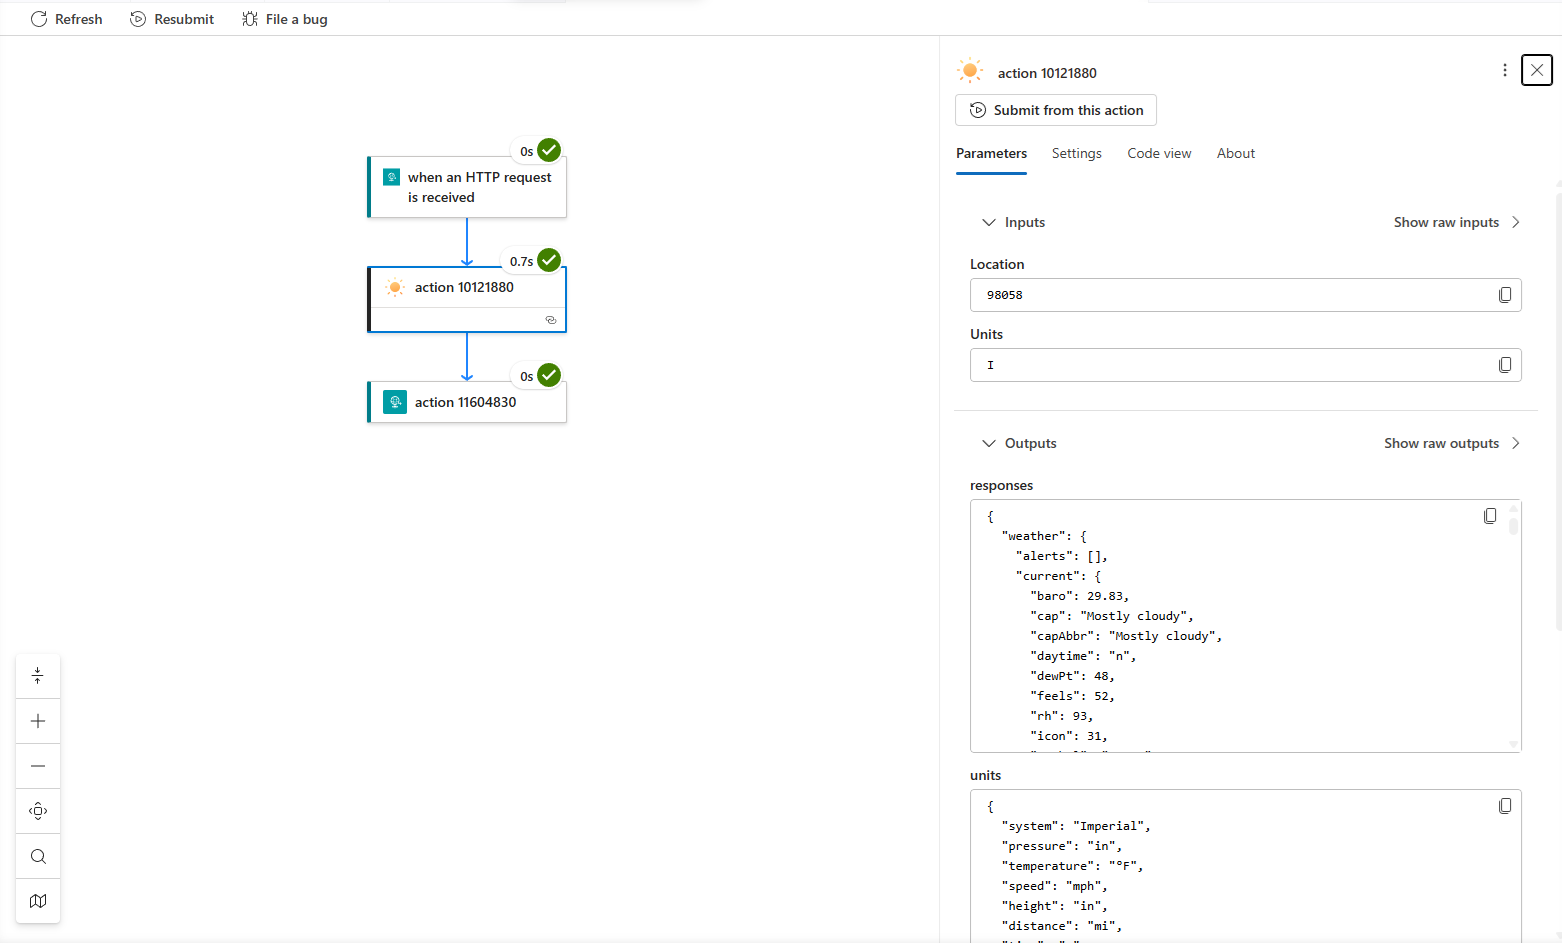Click the responses box scrollbar thumb
The image size is (1562, 943).
pyautogui.click(x=1514, y=525)
